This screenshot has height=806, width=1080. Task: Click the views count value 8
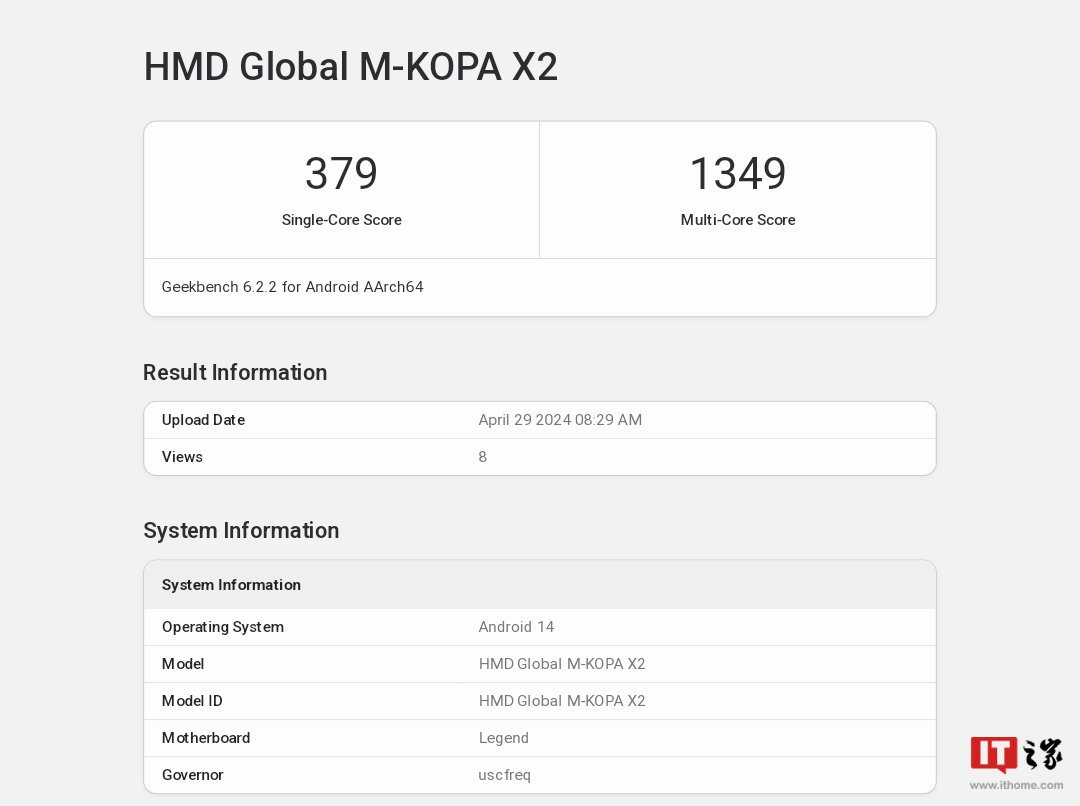482,457
